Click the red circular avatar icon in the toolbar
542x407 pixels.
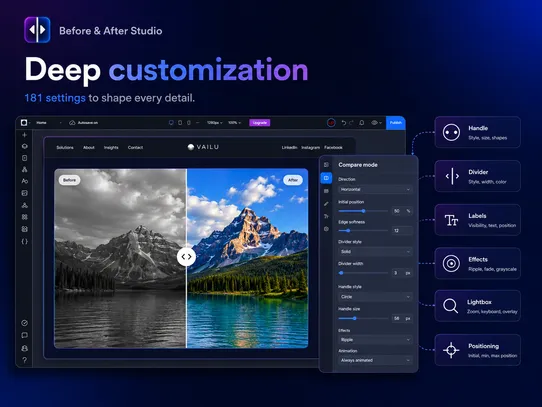click(x=331, y=123)
